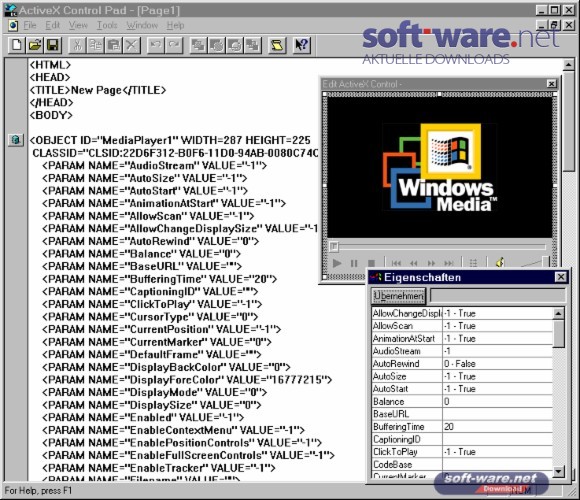Click the Send to Back toolbar icon
The height and width of the screenshot is (500, 580).
pyautogui.click(x=253, y=45)
